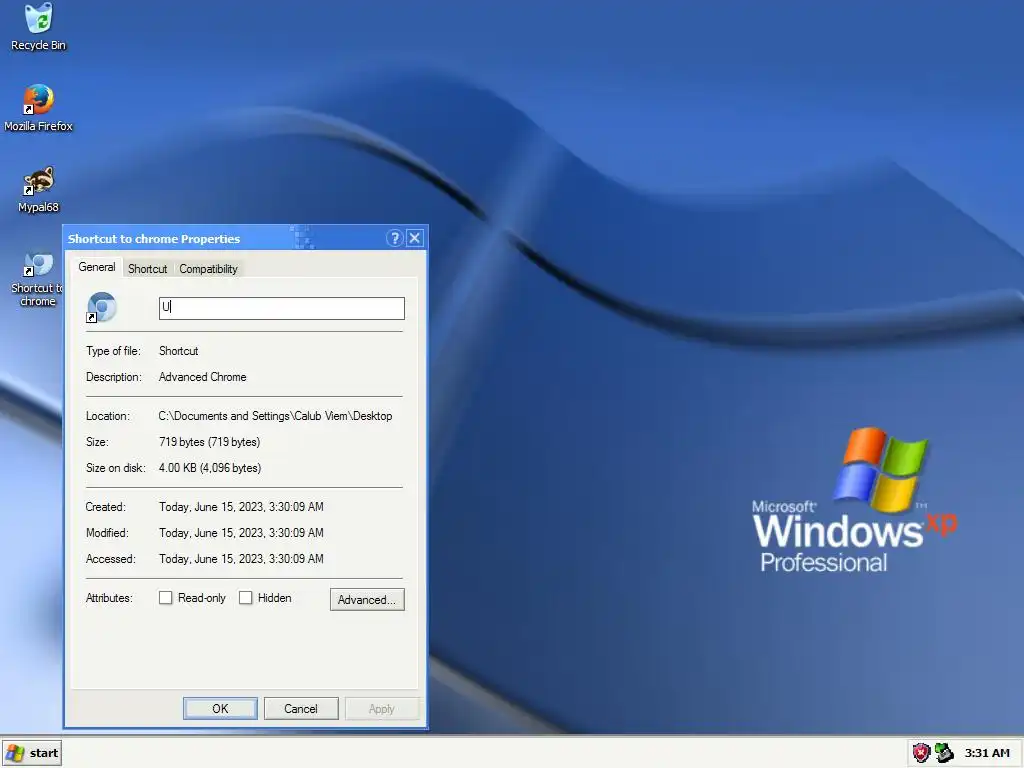Click the Type of file Shortcut value
Image resolution: width=1024 pixels, height=768 pixels.
pos(178,351)
